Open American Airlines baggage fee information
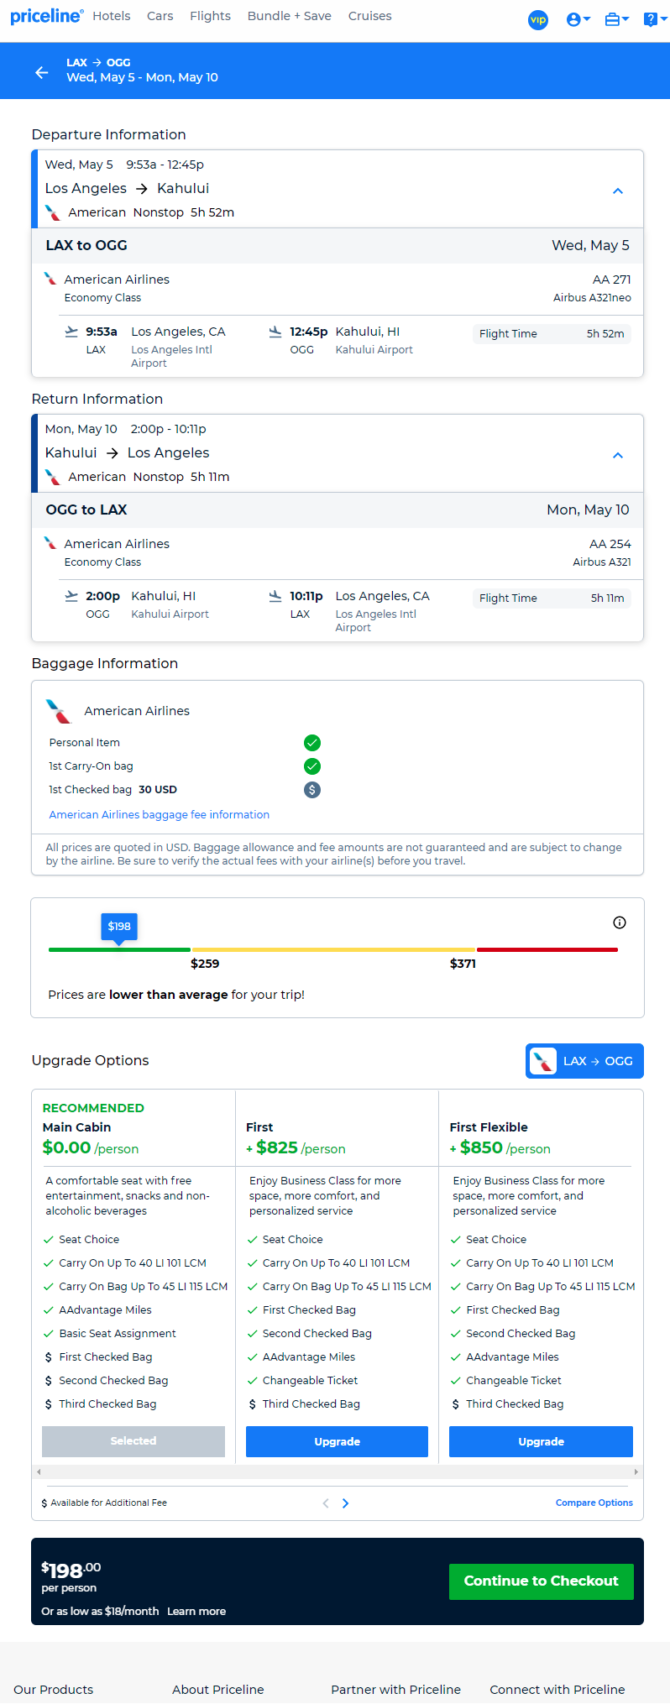 pyautogui.click(x=159, y=815)
